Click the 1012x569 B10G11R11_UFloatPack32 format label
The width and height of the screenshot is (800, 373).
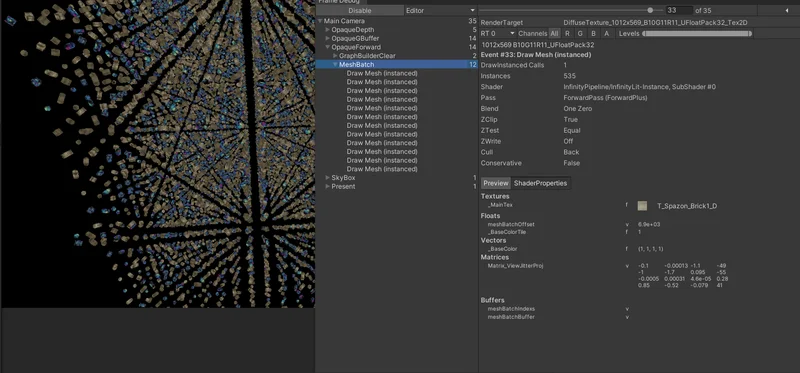click(538, 44)
